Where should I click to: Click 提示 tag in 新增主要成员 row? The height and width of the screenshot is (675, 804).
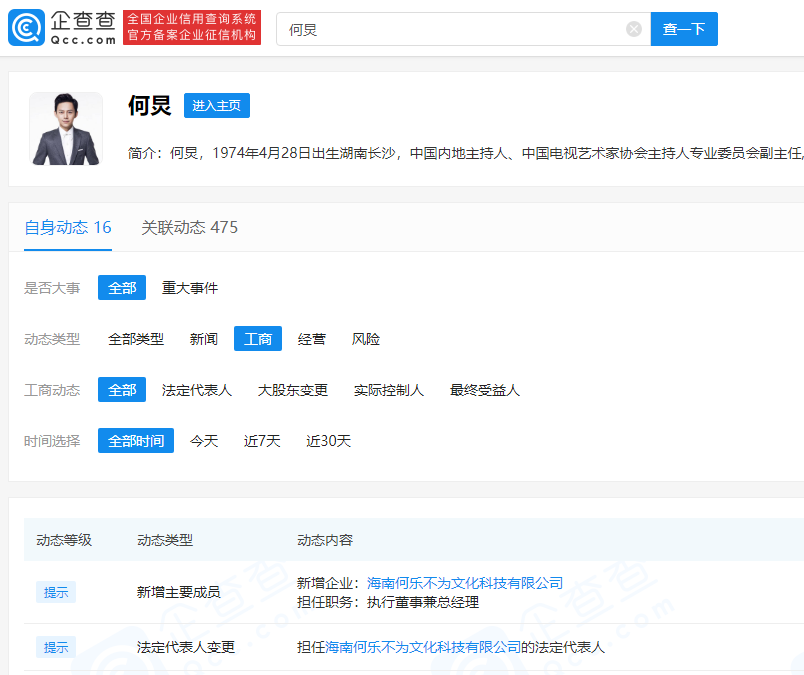56,592
